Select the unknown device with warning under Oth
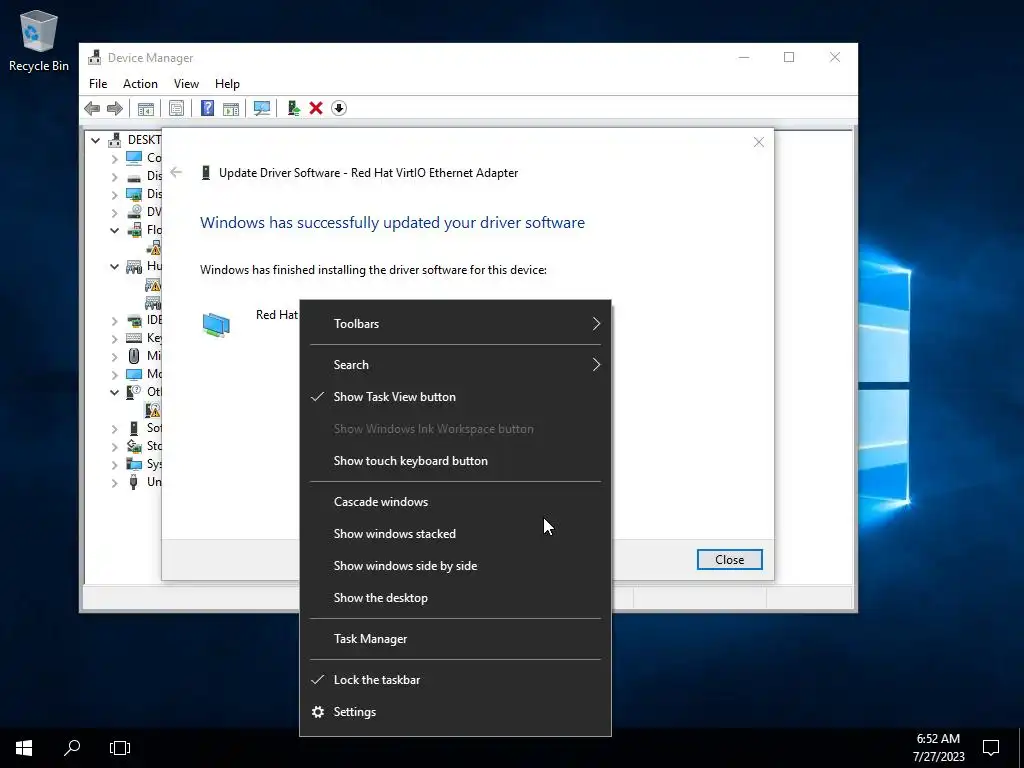The image size is (1024, 768). coord(153,410)
